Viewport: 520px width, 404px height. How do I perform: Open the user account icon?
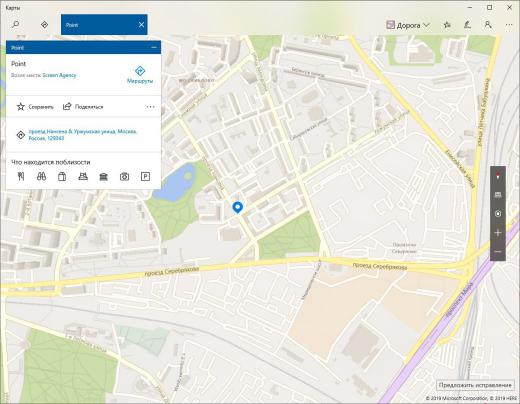(x=488, y=25)
